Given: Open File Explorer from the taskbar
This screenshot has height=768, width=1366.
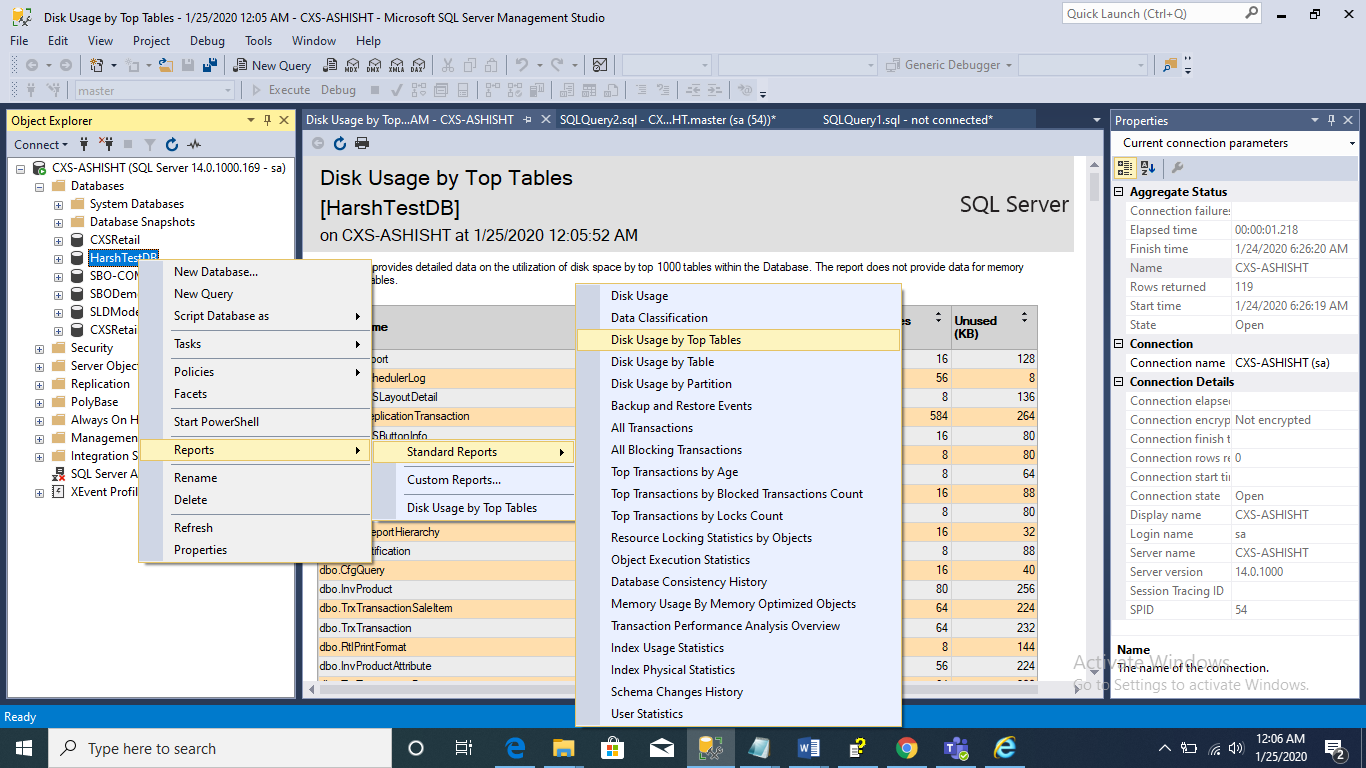Looking at the screenshot, I should click(x=564, y=748).
